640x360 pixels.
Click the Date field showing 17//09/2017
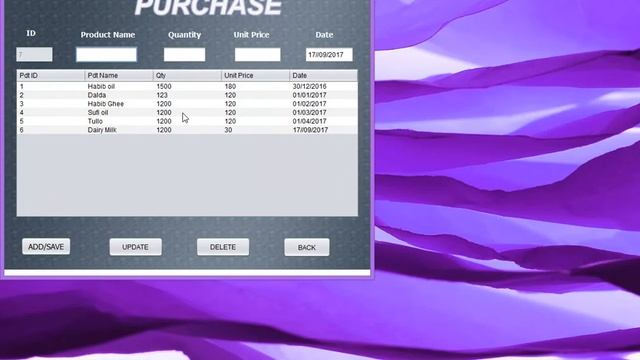(329, 55)
